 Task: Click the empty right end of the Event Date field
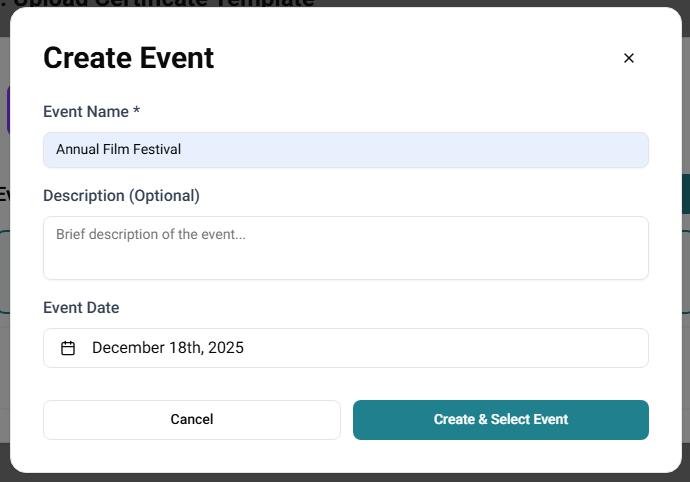(x=600, y=348)
